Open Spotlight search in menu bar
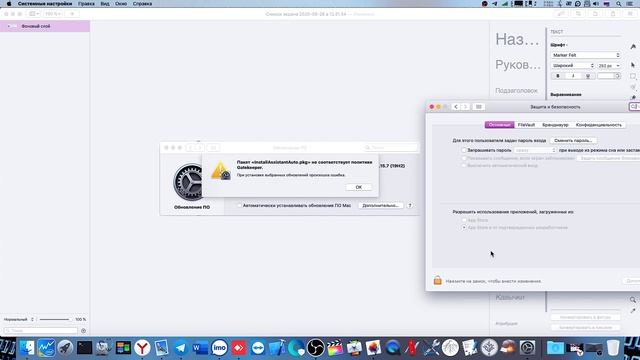This screenshot has width=640, height=360. (619, 4)
